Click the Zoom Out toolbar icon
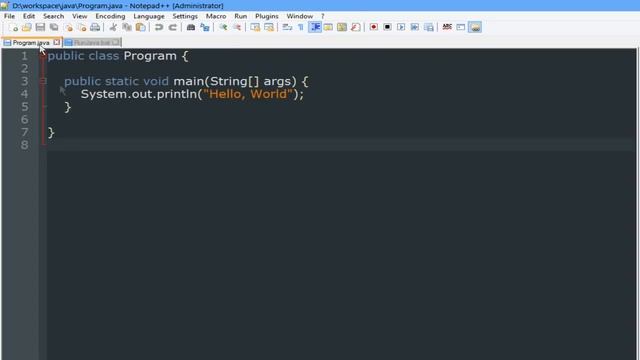Image resolution: width=640 pixels, height=360 pixels. [237, 27]
